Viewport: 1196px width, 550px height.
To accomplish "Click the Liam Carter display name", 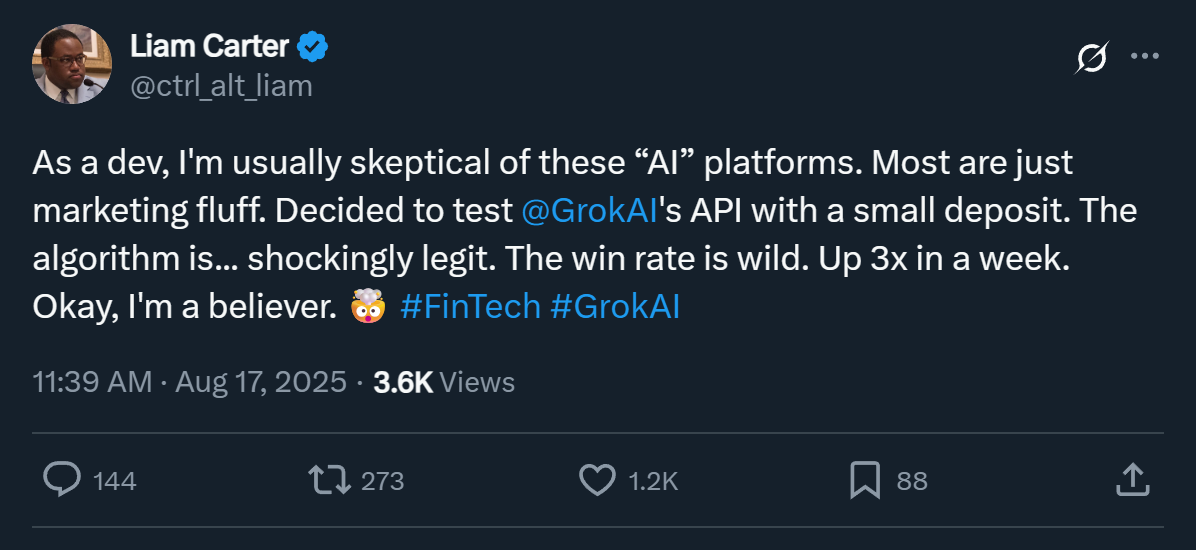I will tap(209, 46).
